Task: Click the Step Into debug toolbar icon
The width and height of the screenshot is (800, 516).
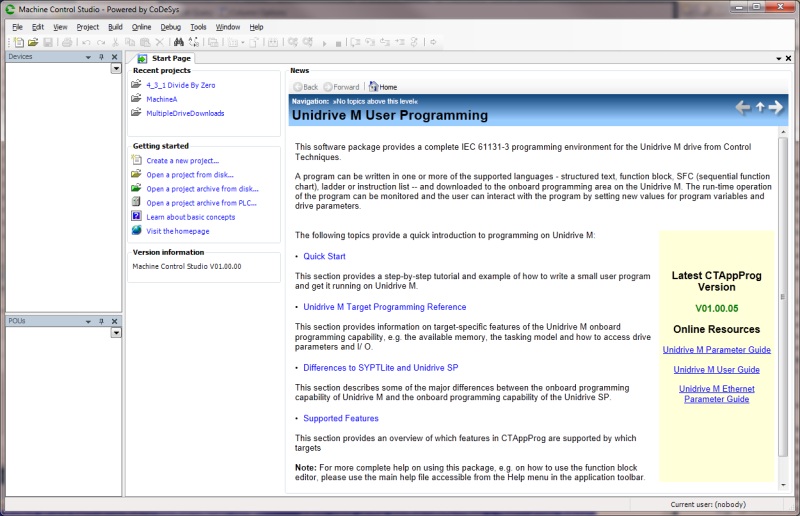Action: tap(370, 42)
